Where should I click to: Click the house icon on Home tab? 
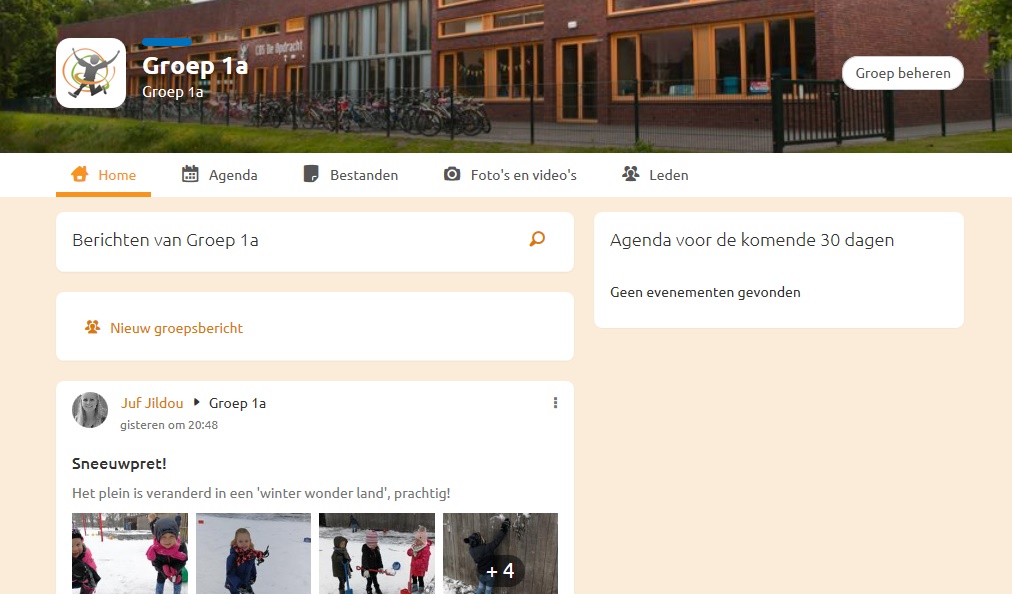pos(79,174)
